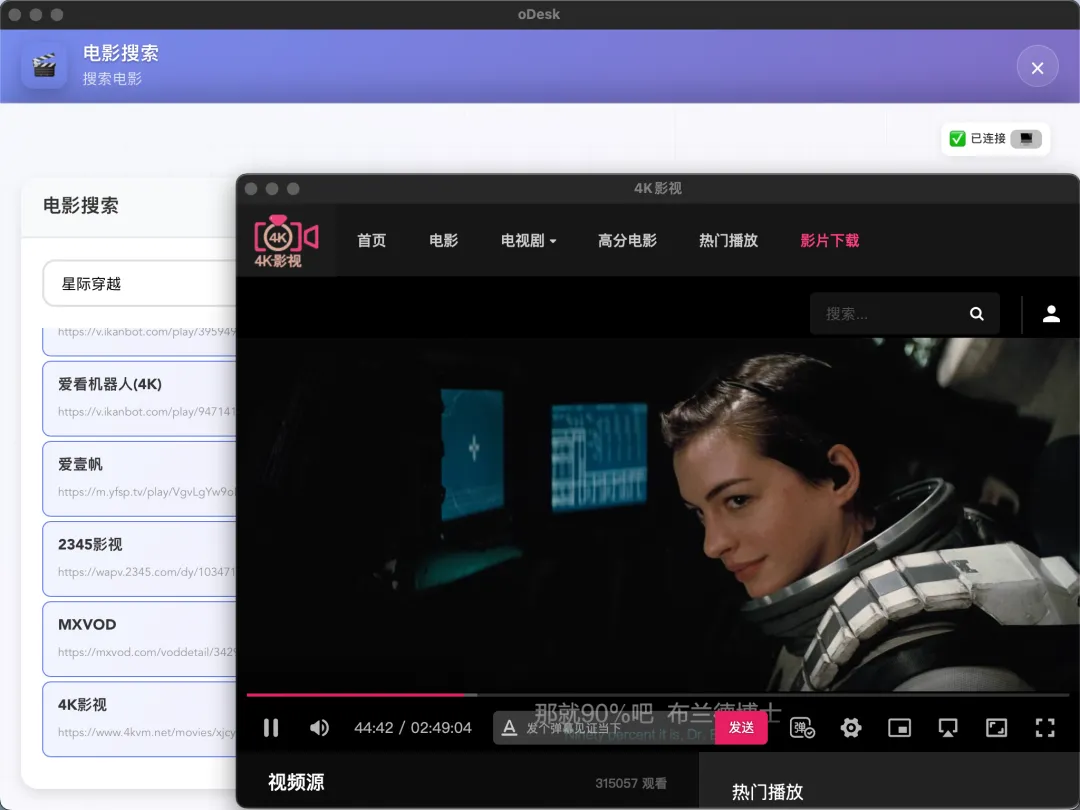Click the 视频源 section heading

tap(296, 782)
